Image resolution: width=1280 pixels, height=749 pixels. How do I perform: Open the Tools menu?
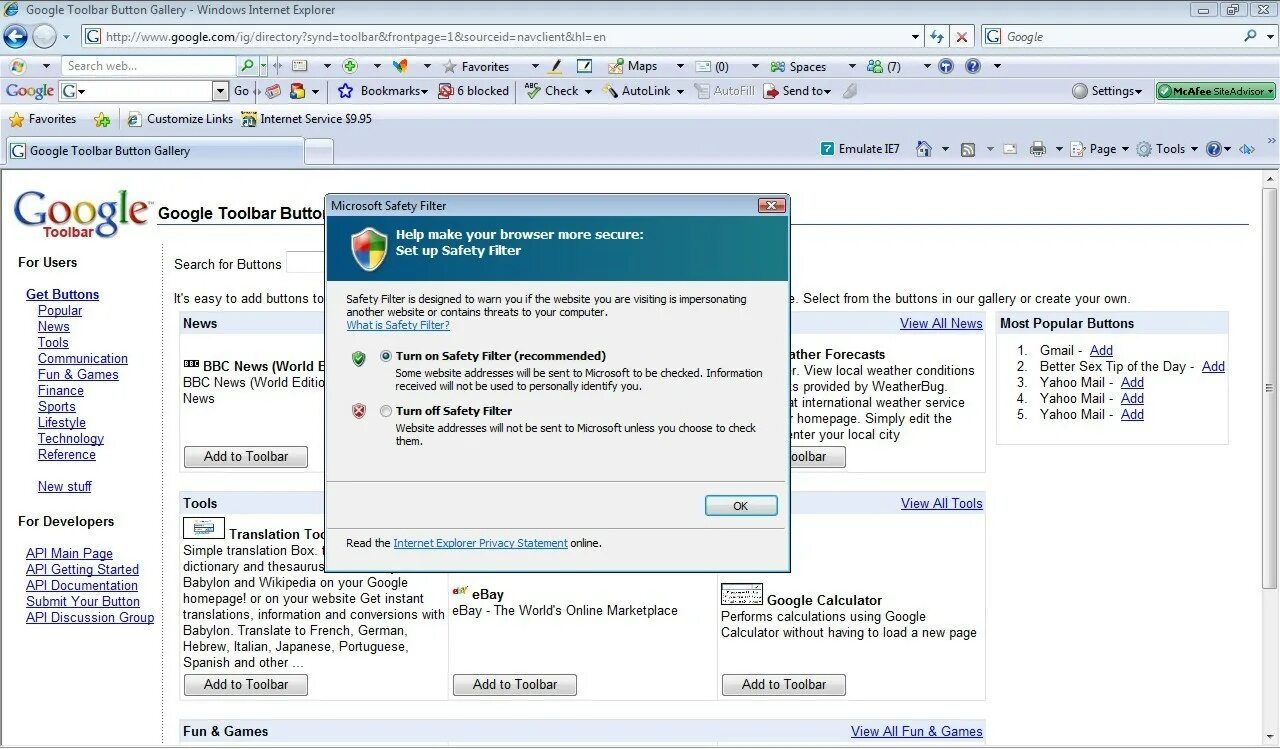[1169, 149]
